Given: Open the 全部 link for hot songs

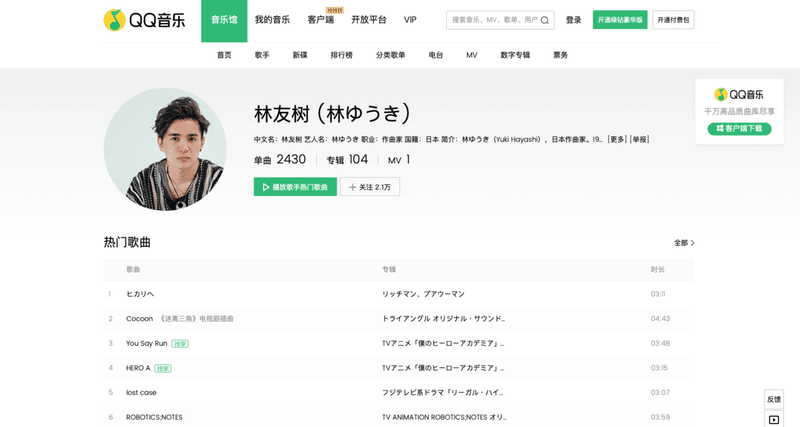Looking at the screenshot, I should click(x=684, y=243).
